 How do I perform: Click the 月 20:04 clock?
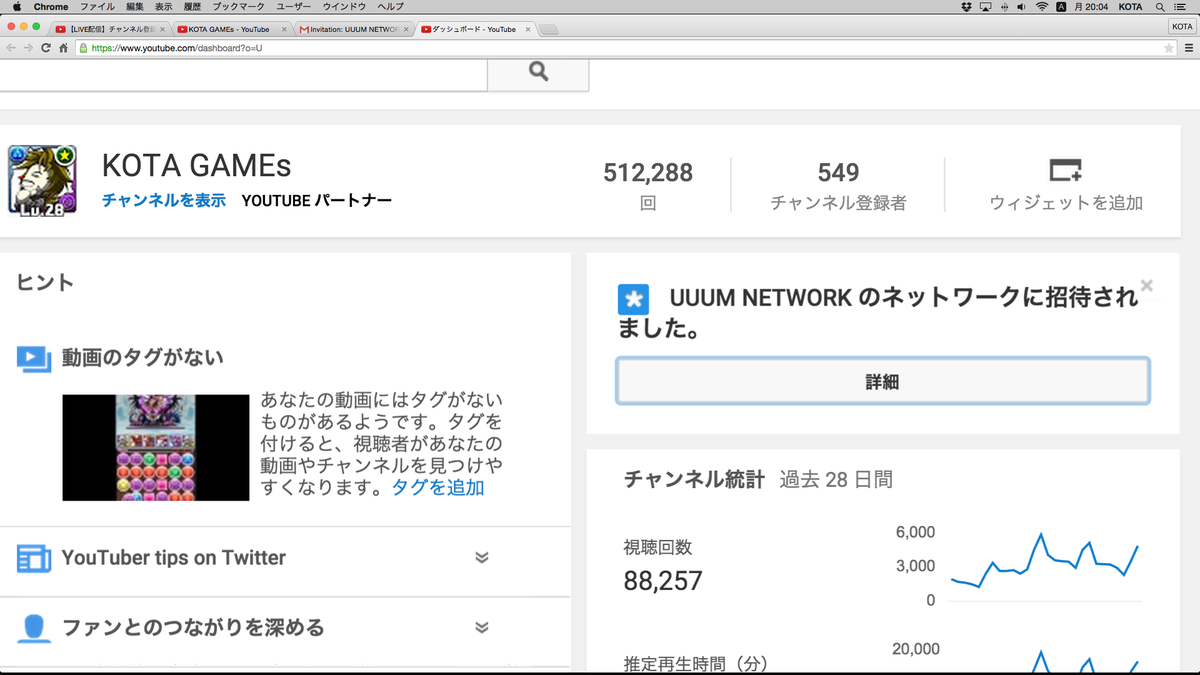click(1092, 7)
